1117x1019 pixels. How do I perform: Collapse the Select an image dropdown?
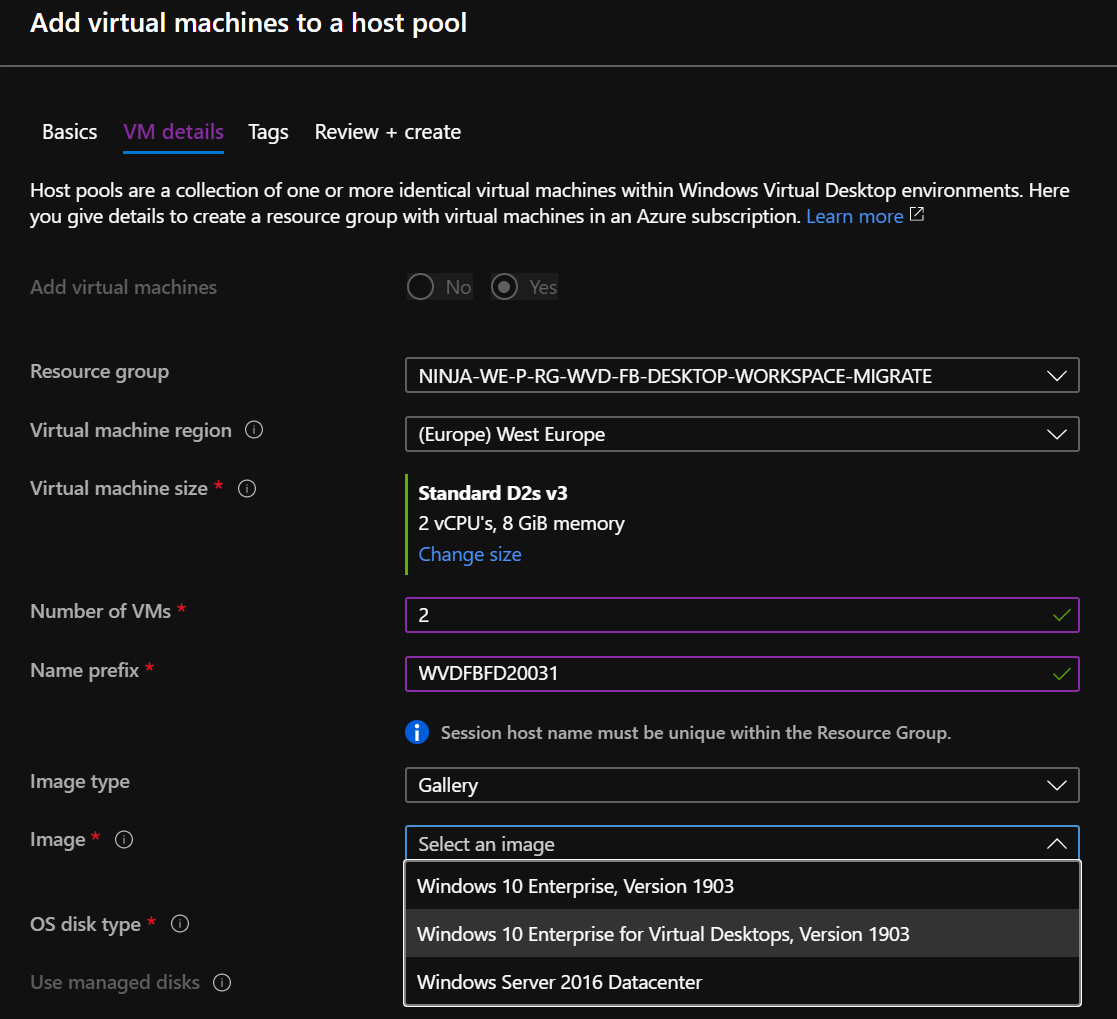[742, 844]
